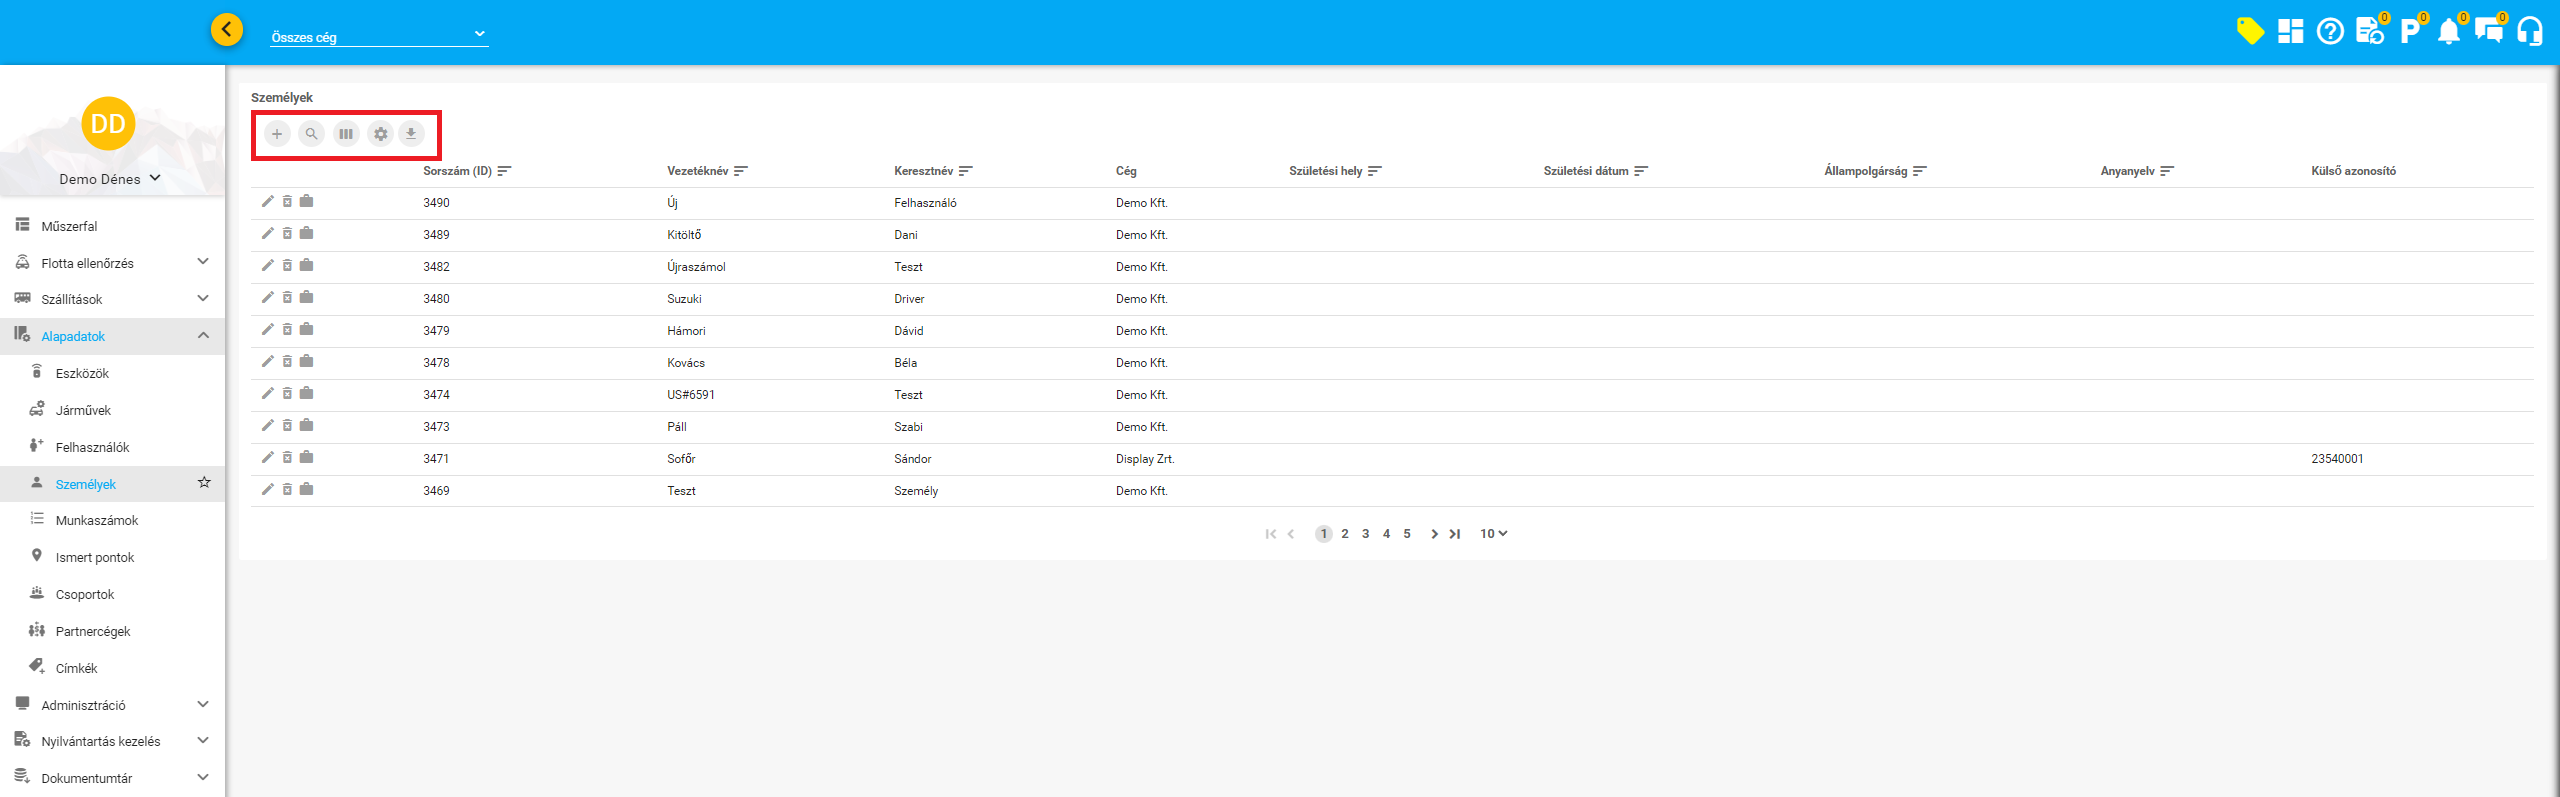Image resolution: width=2560 pixels, height=797 pixels.
Task: Open the search magnifier in Személyek toolbar
Action: point(312,134)
